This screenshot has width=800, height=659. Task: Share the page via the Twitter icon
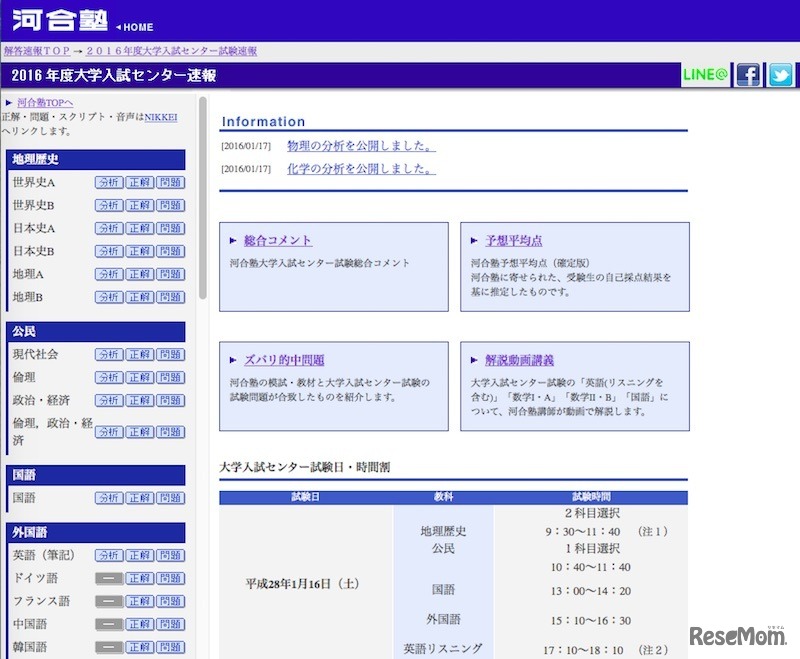[781, 75]
